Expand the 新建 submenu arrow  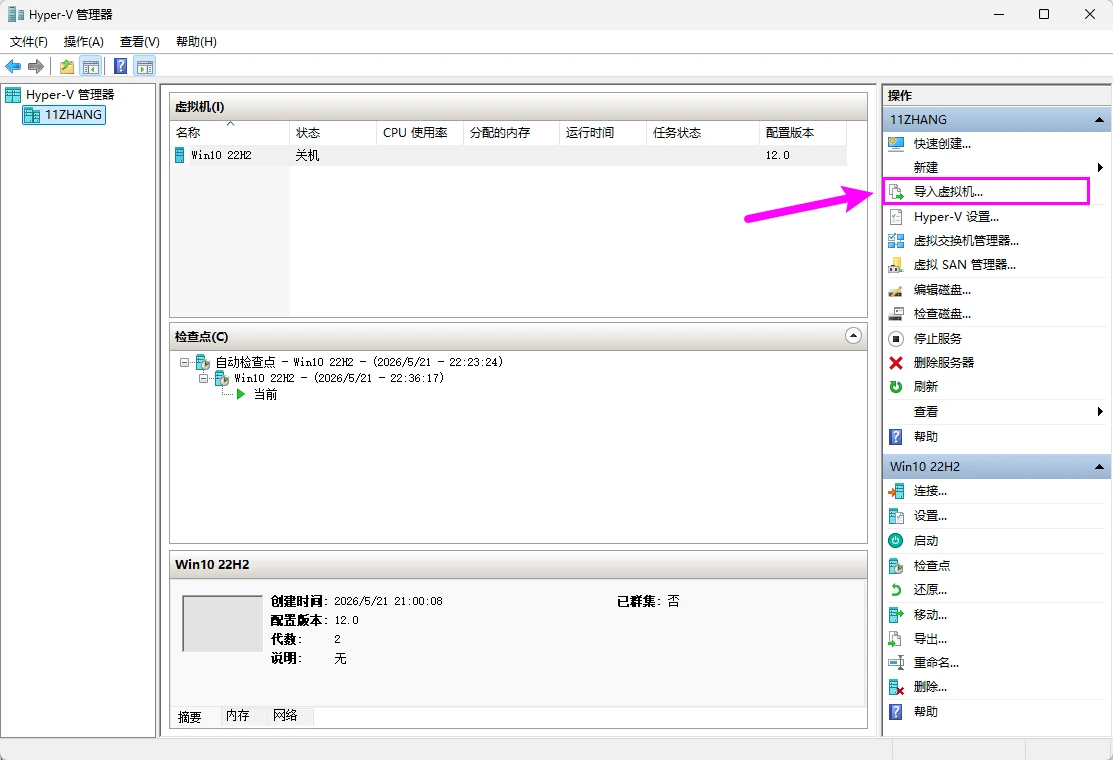click(1100, 167)
